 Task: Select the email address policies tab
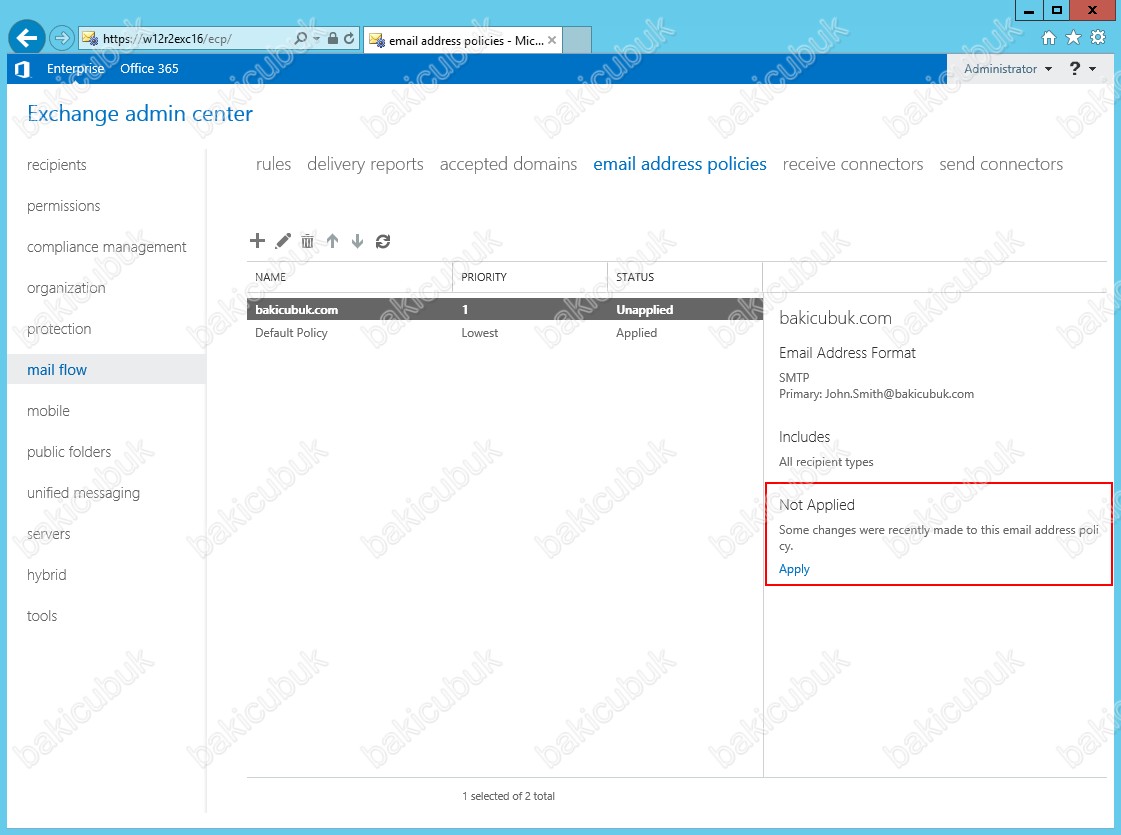[680, 164]
